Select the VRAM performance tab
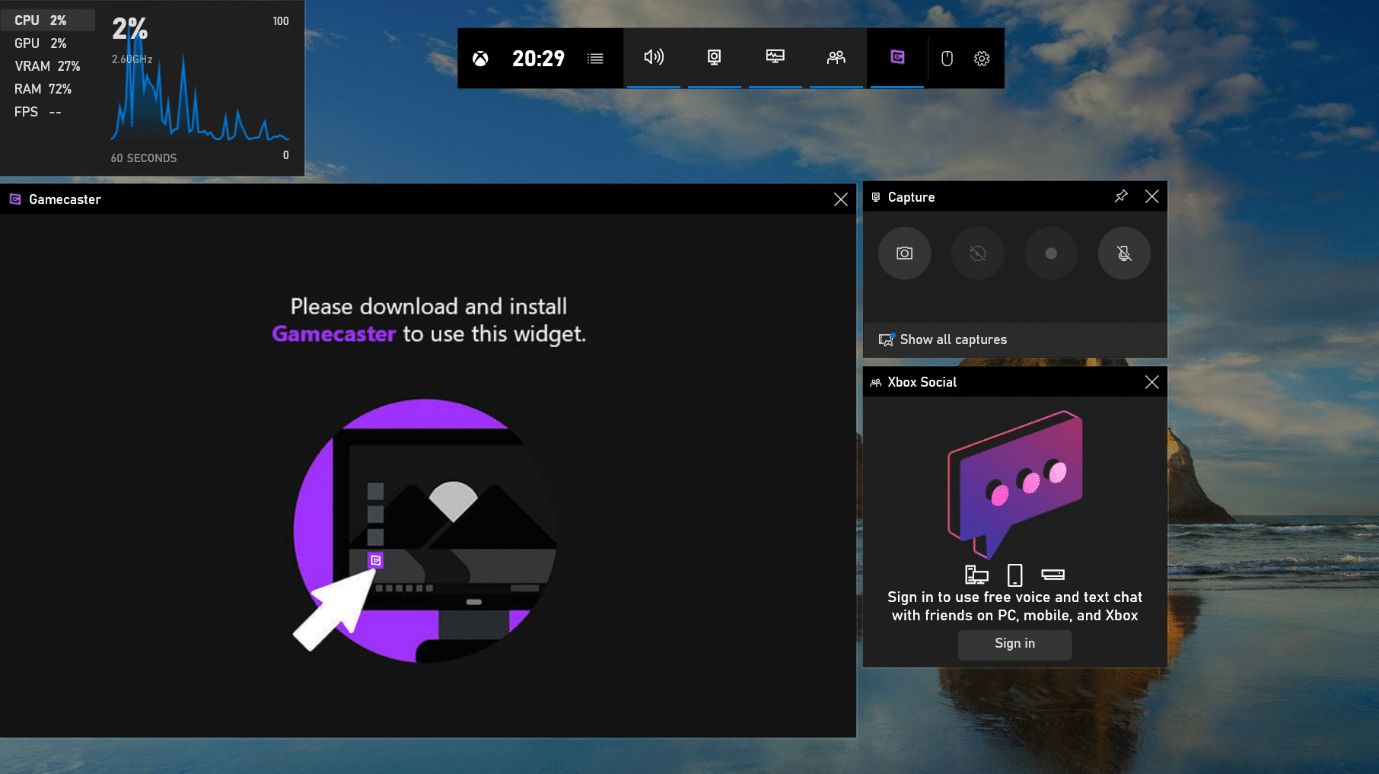This screenshot has width=1379, height=774. point(47,66)
